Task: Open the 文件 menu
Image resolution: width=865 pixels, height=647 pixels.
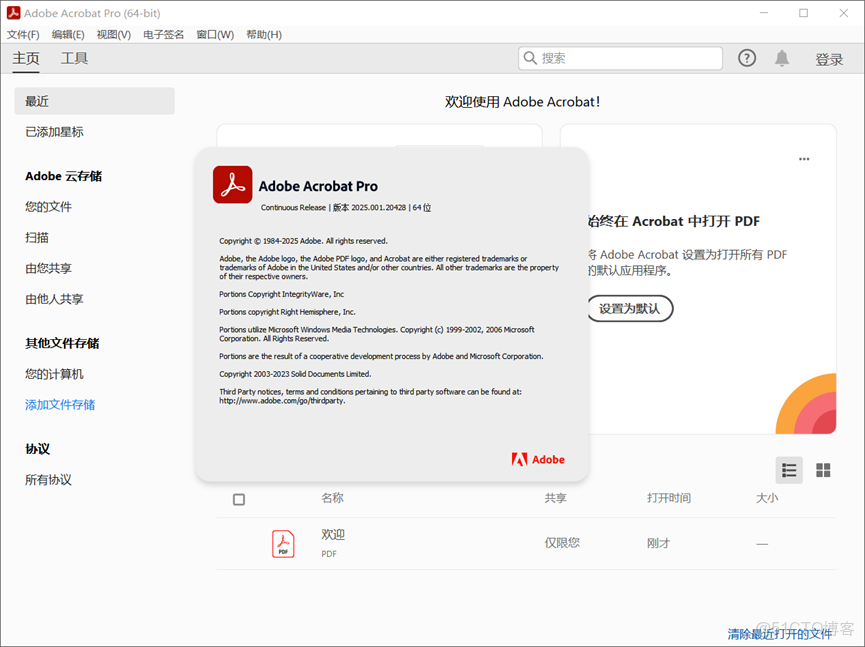Action: point(23,34)
